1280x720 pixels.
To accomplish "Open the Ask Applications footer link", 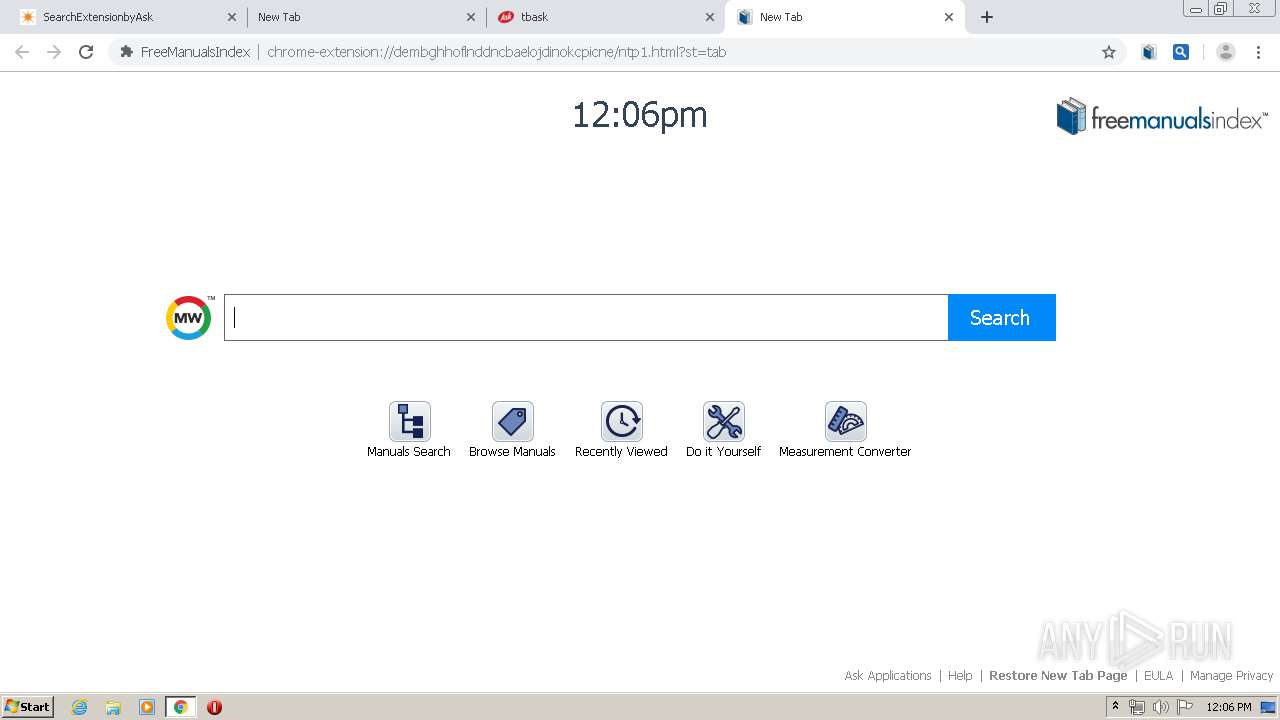I will pos(888,676).
